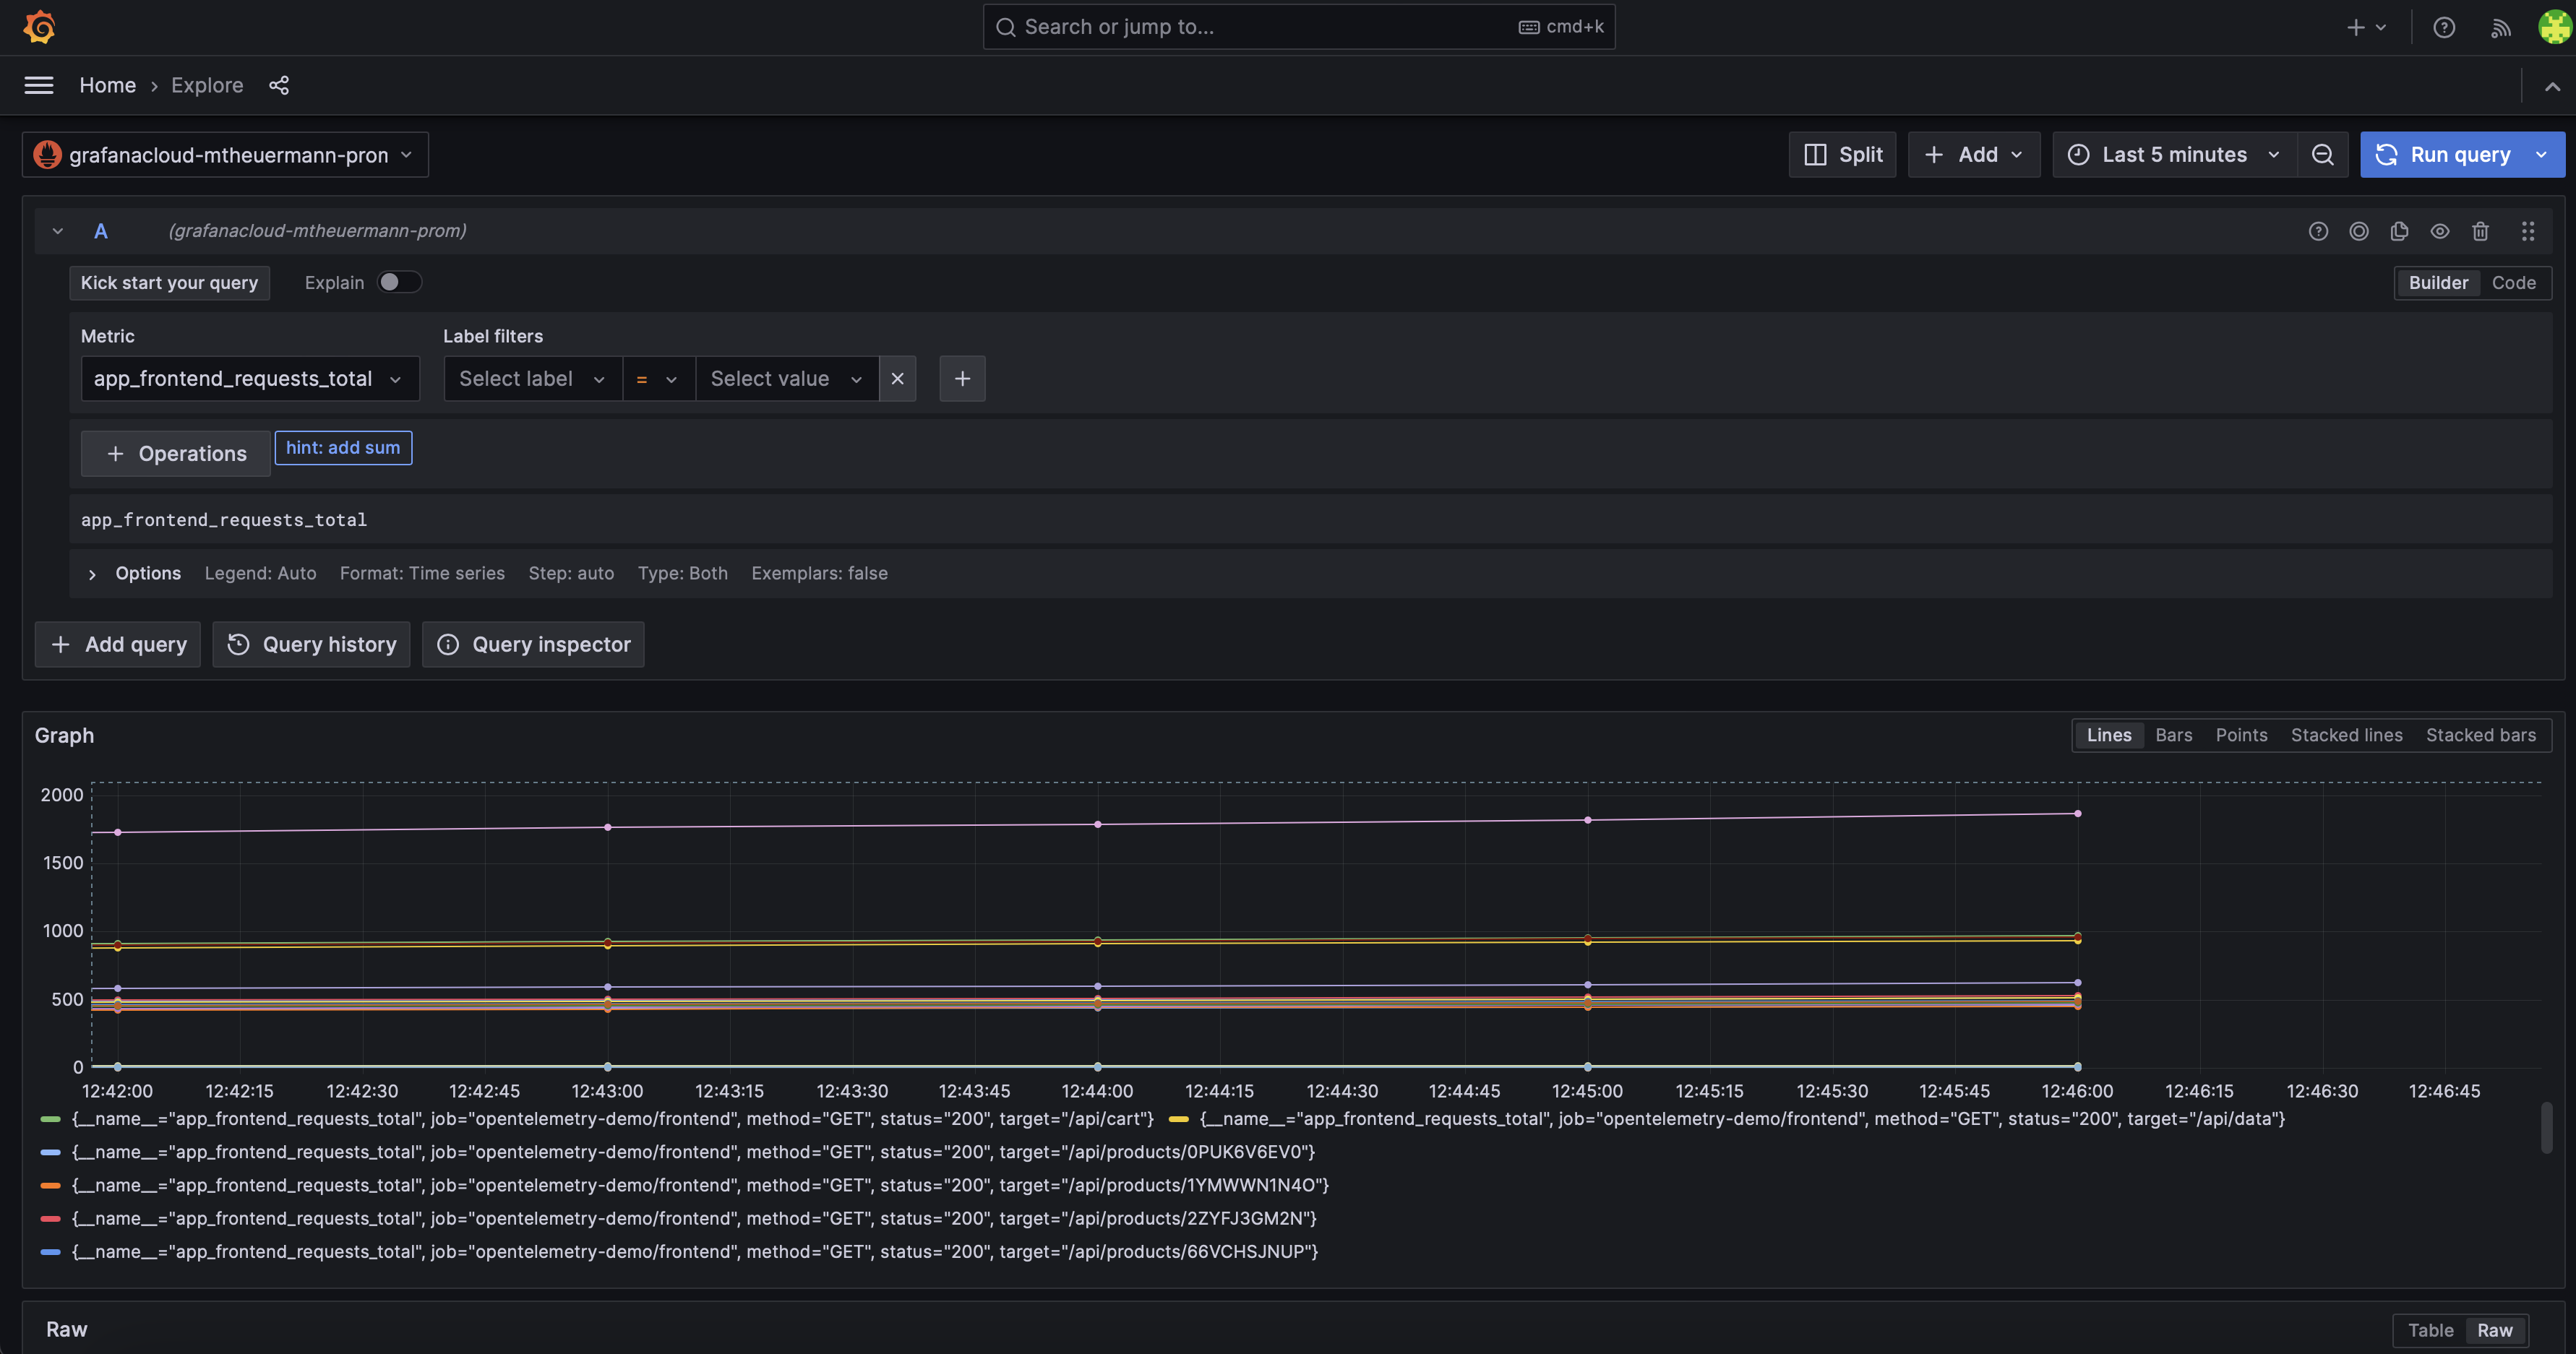This screenshot has height=1354, width=2576.
Task: Click orange legend swatch for 1YMWWN1N4O series
Action: pos(50,1185)
